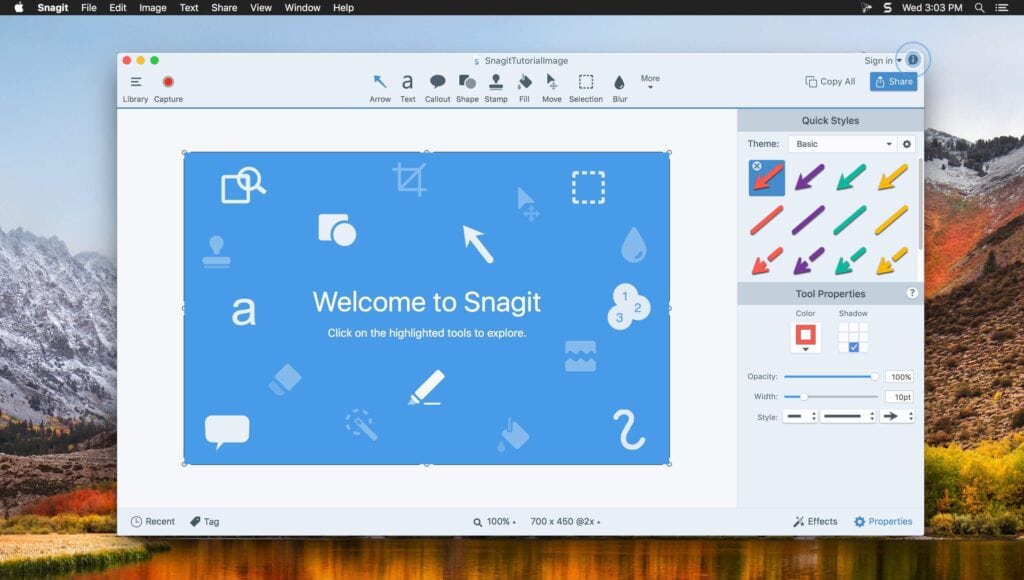Select the Text tool
The image size is (1024, 580).
pyautogui.click(x=408, y=88)
